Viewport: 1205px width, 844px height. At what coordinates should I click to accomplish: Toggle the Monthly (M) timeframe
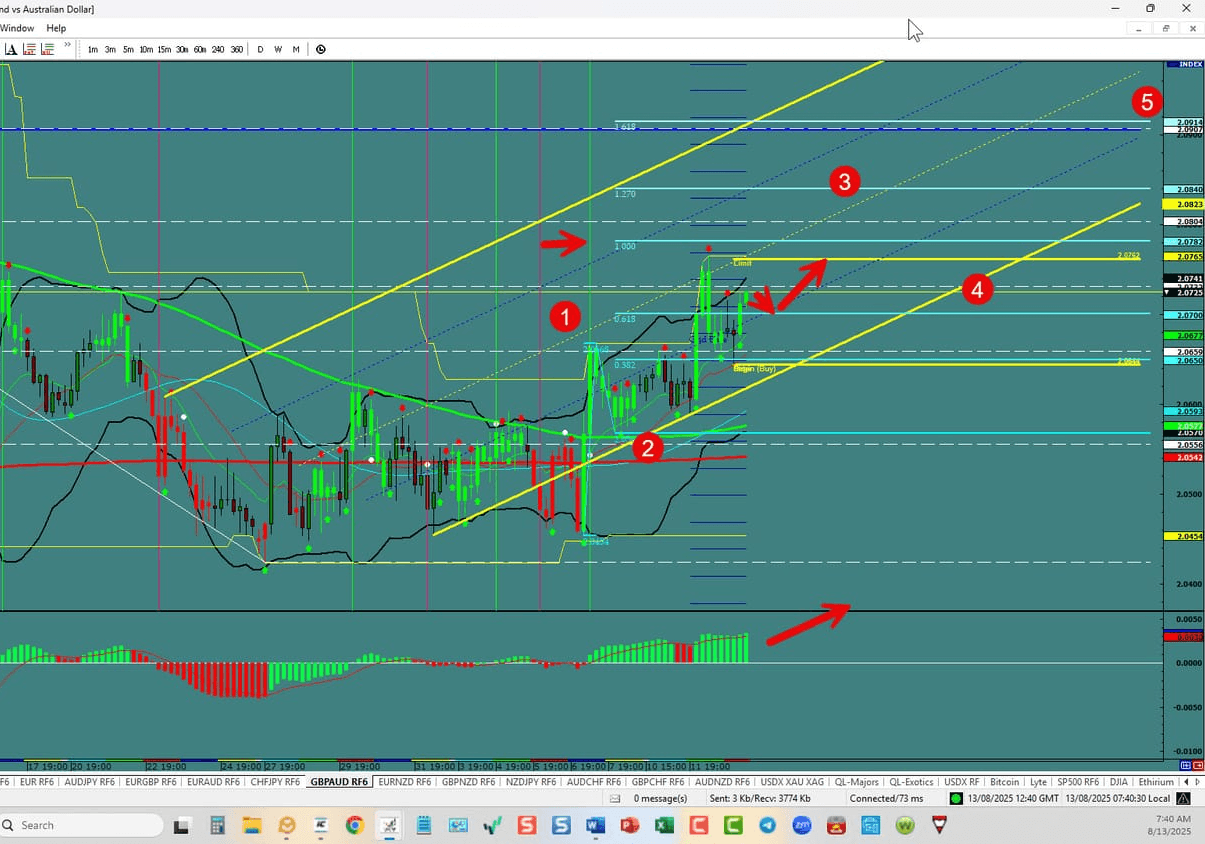[296, 48]
